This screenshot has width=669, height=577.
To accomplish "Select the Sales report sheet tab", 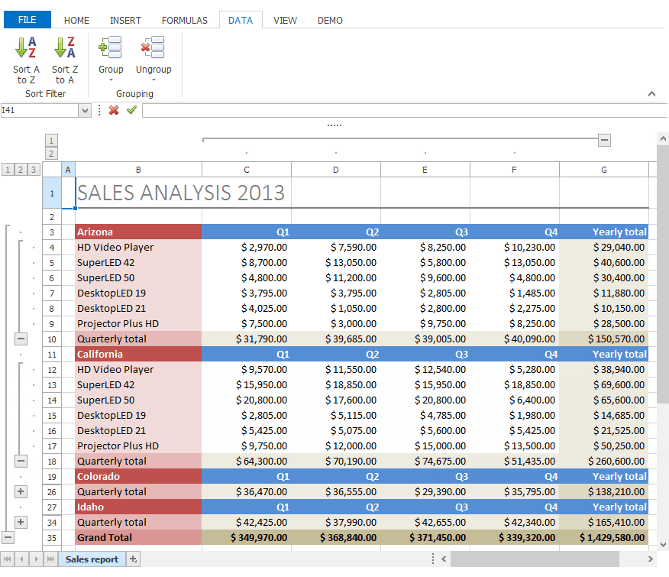I will click(x=91, y=559).
